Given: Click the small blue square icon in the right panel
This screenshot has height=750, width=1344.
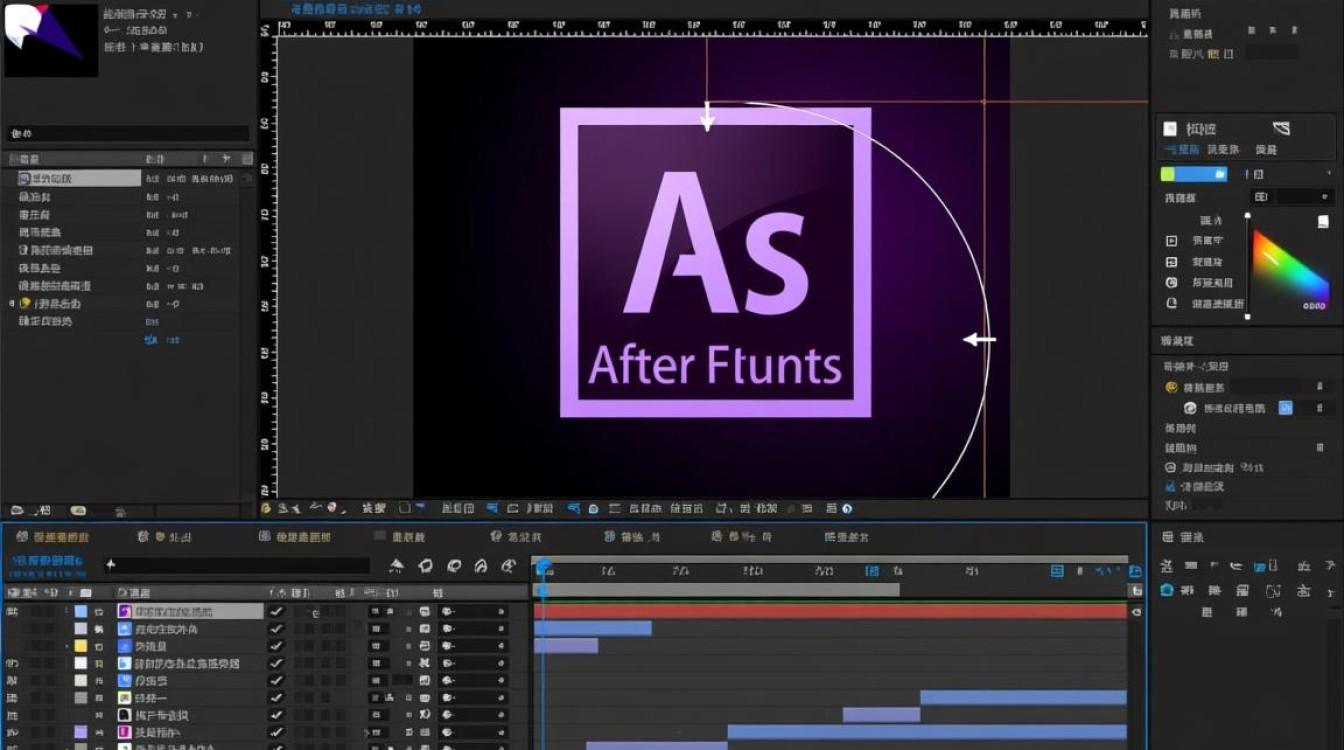Looking at the screenshot, I should pyautogui.click(x=1286, y=407).
